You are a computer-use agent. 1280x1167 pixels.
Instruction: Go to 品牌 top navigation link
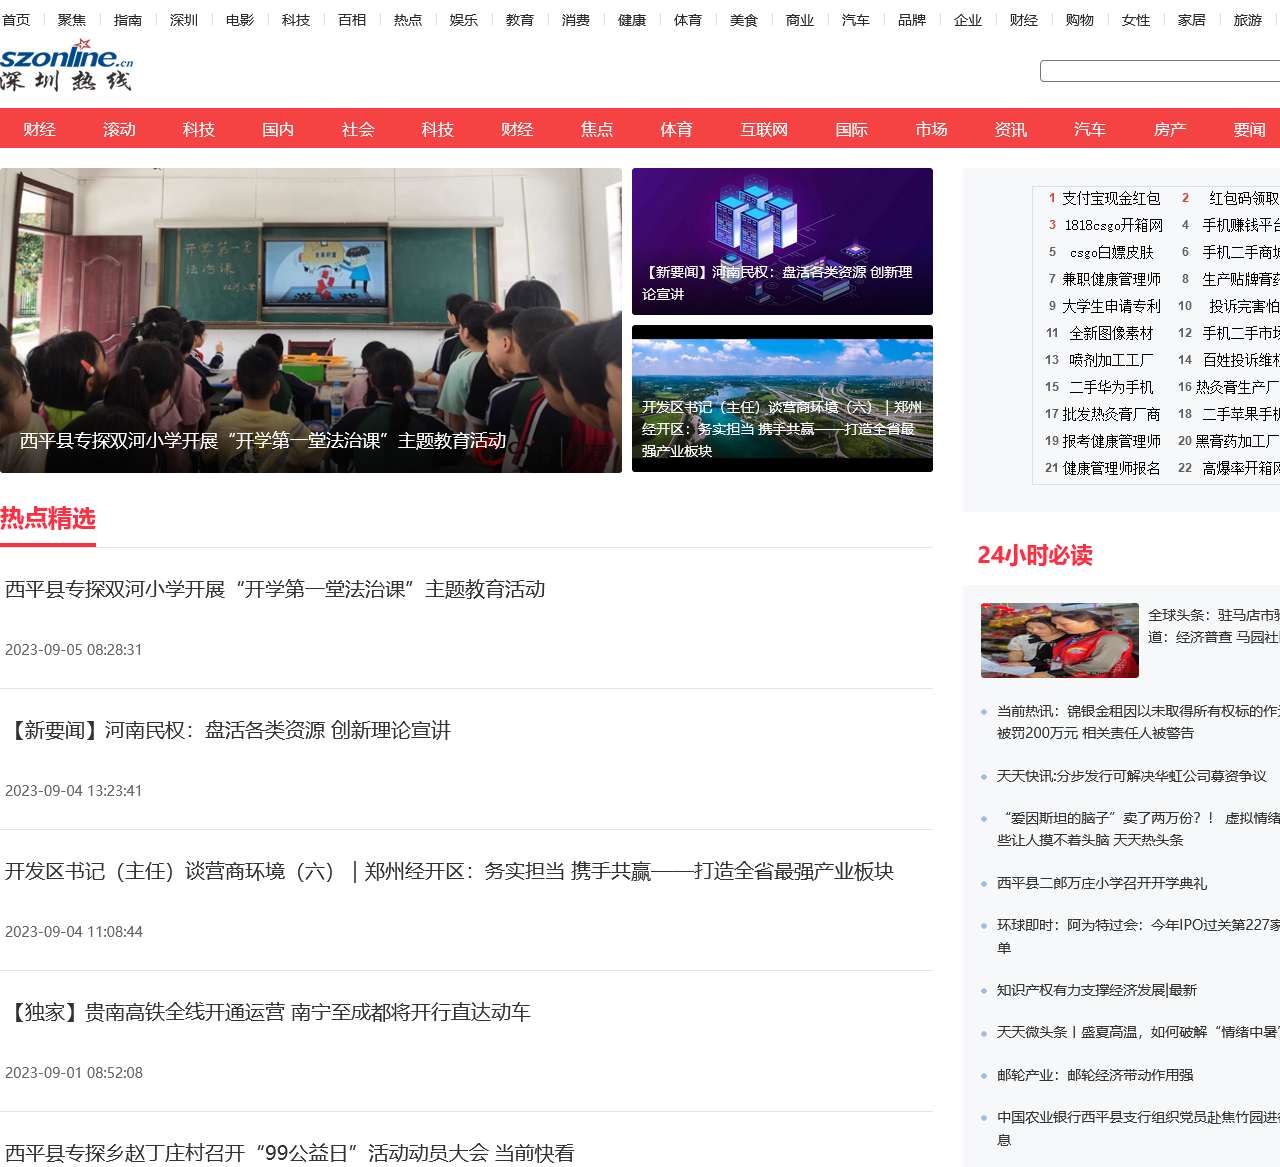click(x=912, y=20)
